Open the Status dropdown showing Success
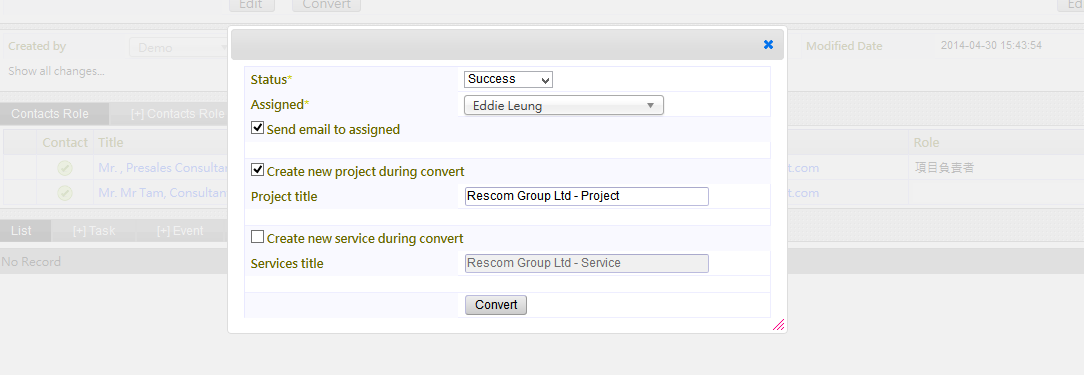The image size is (1084, 375). coord(508,80)
